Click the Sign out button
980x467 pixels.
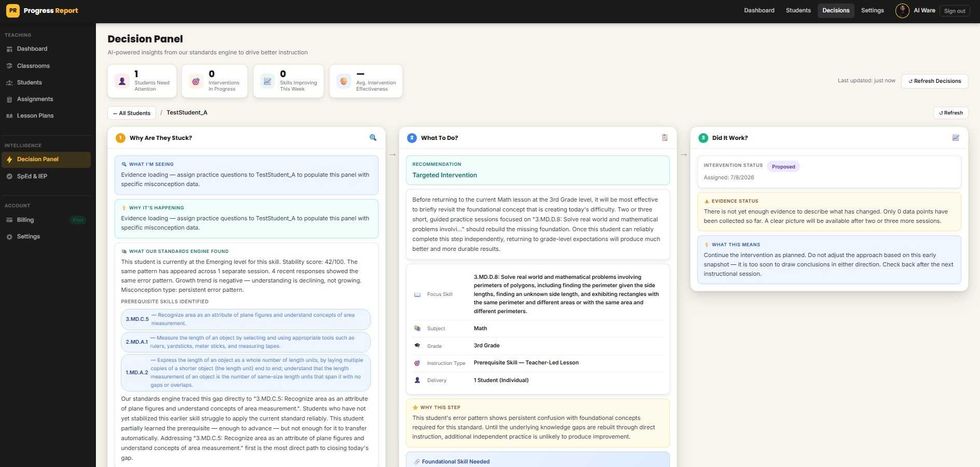tap(954, 11)
